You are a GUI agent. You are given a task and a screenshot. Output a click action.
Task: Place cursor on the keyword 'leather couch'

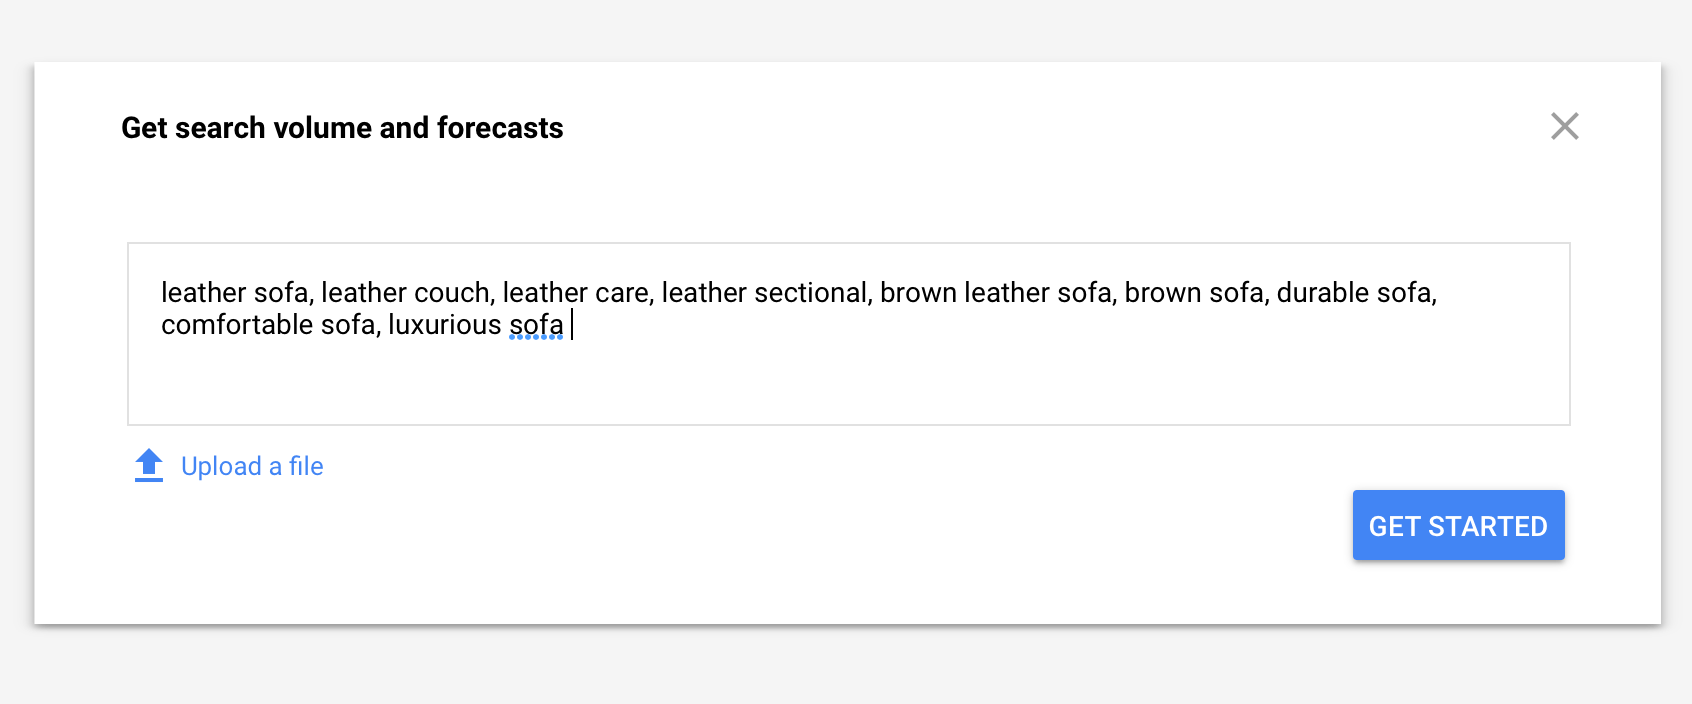click(x=405, y=292)
